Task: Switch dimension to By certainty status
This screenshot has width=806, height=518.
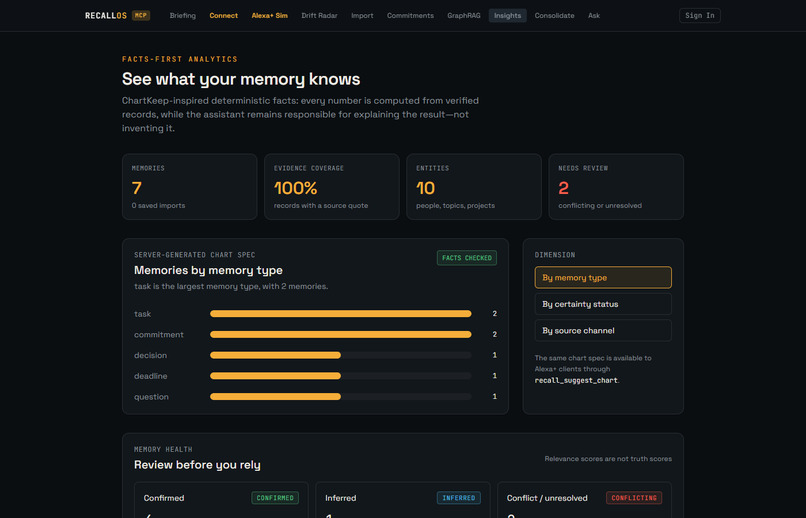Action: 603,304
